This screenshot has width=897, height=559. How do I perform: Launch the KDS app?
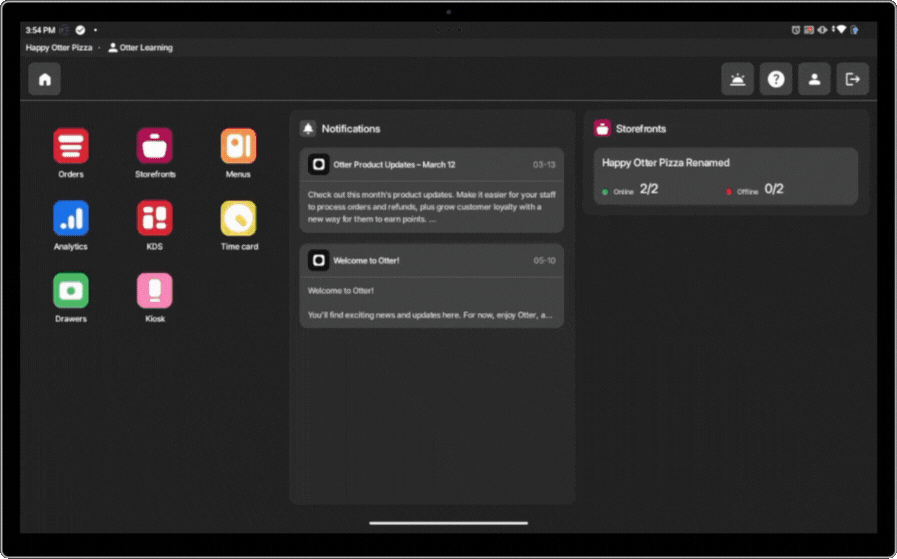[x=154, y=218]
